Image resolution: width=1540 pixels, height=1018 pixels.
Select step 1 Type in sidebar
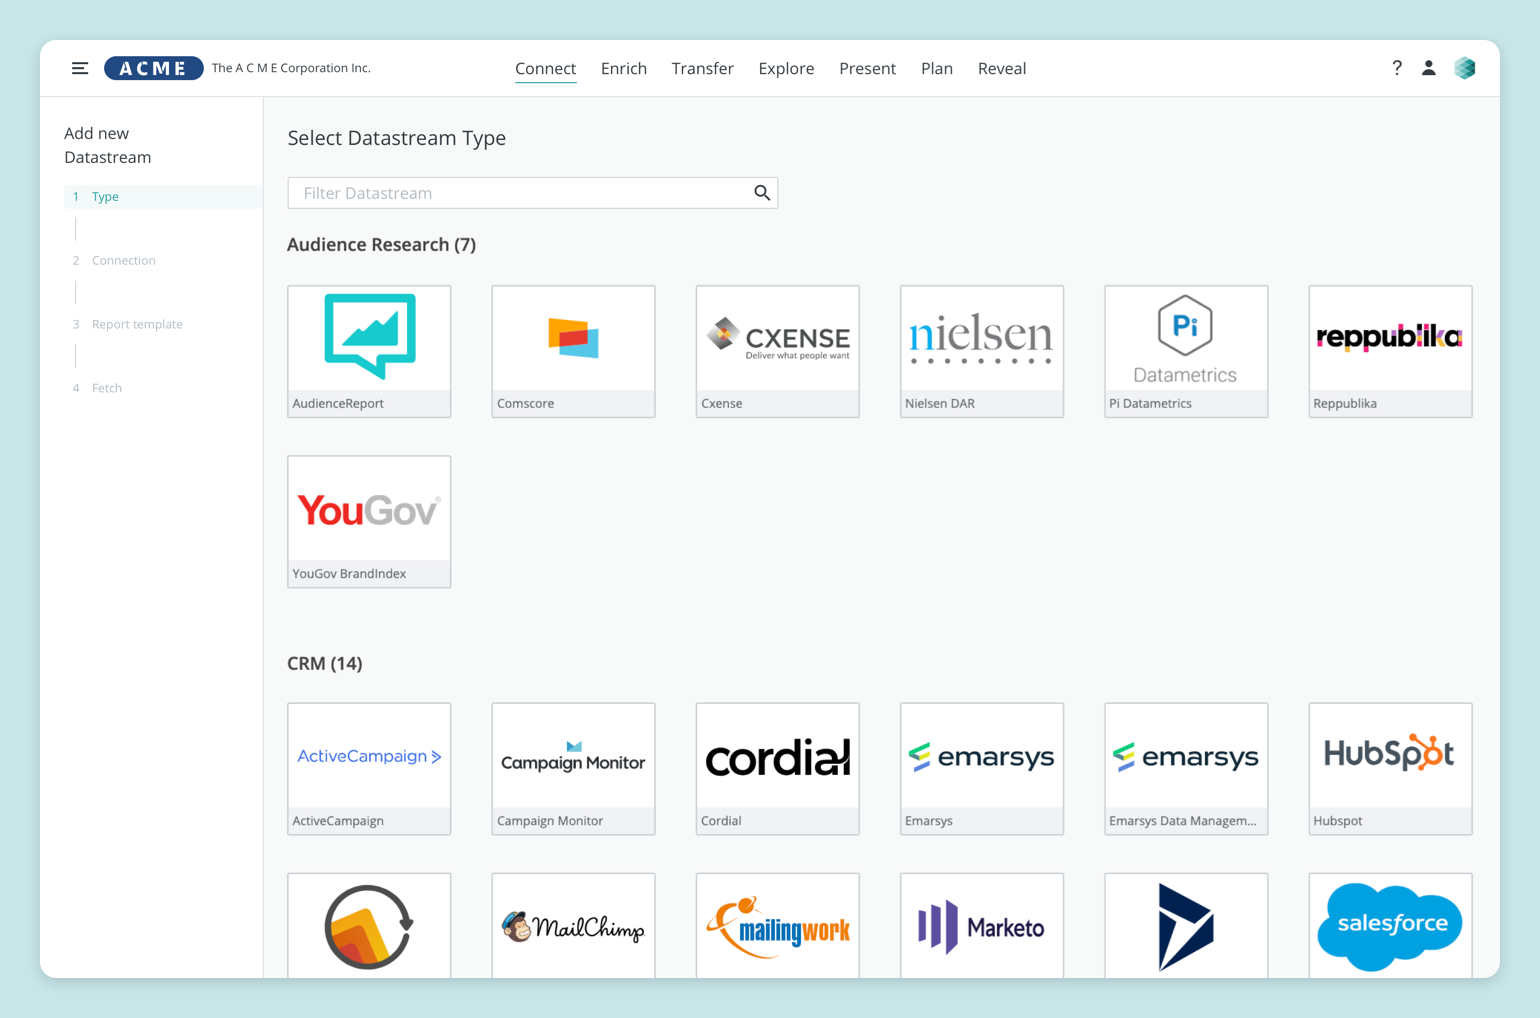click(163, 196)
